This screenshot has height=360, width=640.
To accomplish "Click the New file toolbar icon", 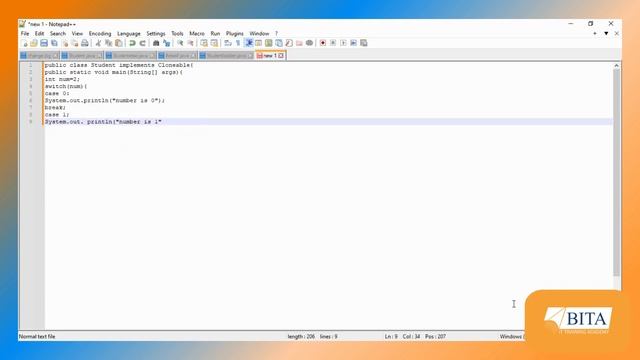I will coord(24,43).
